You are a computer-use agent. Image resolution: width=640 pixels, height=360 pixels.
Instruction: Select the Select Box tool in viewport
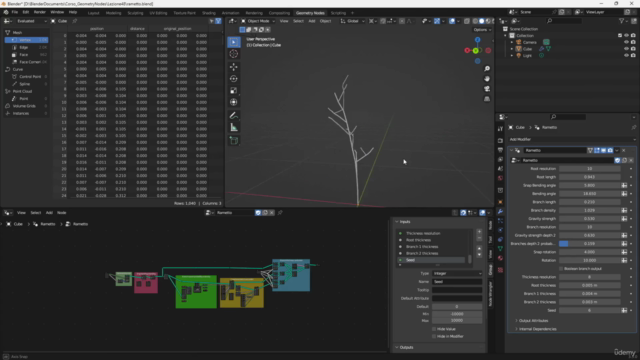click(x=233, y=42)
